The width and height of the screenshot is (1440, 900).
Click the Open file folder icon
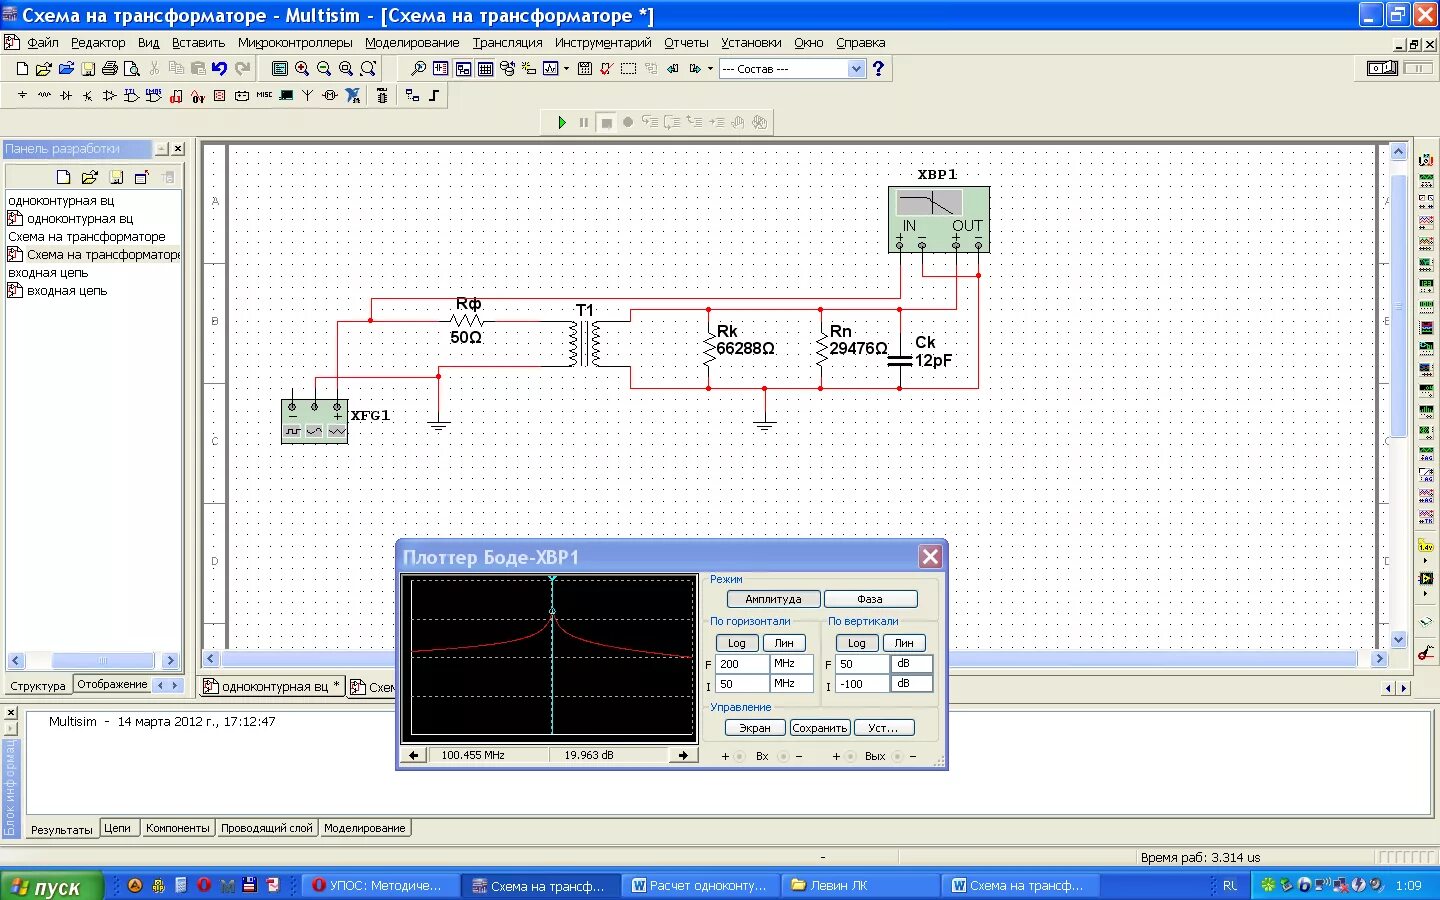click(x=44, y=69)
